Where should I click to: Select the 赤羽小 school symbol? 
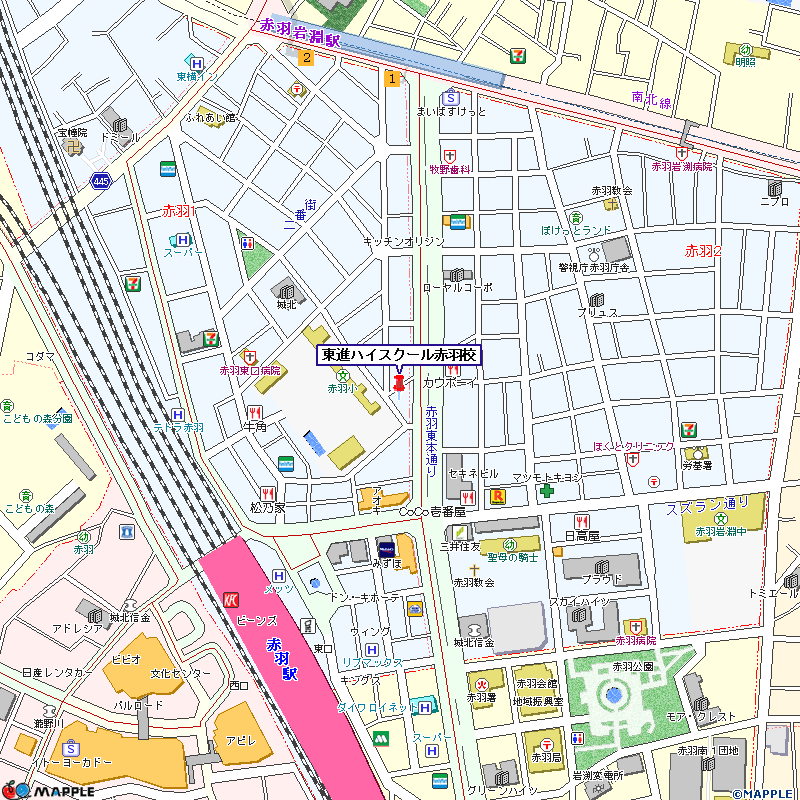point(343,377)
